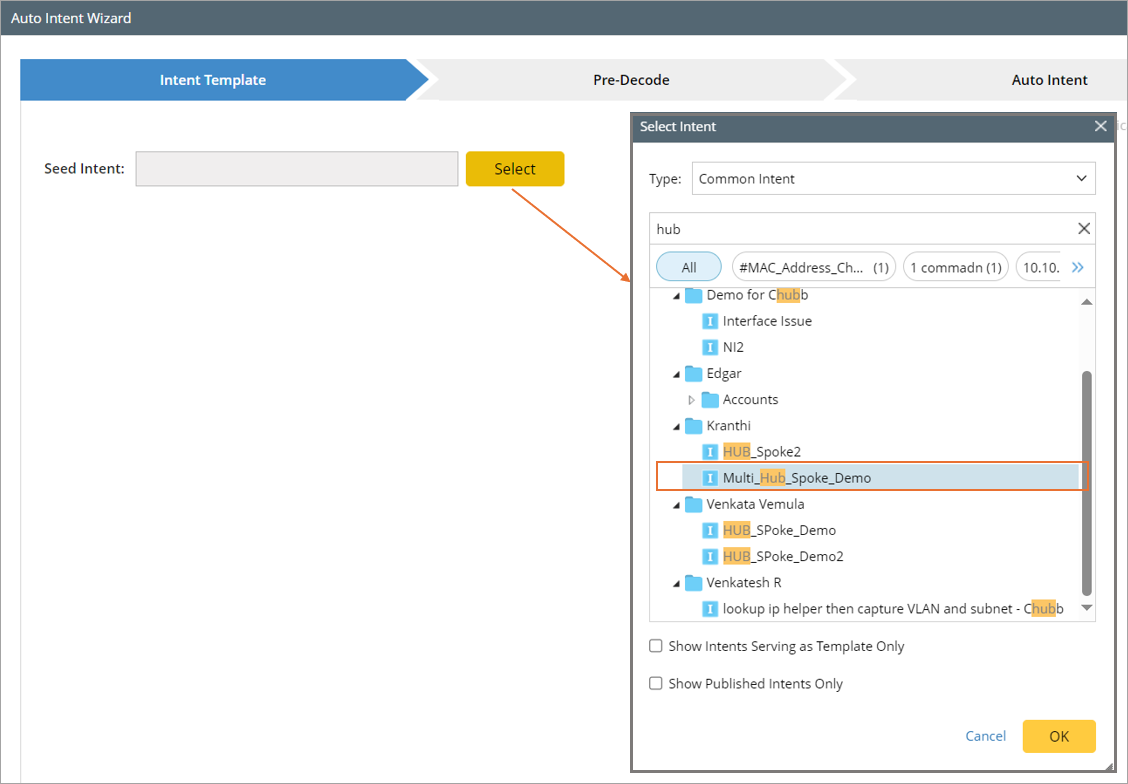Click the Kranthi folder icon
1128x784 pixels.
[693, 425]
